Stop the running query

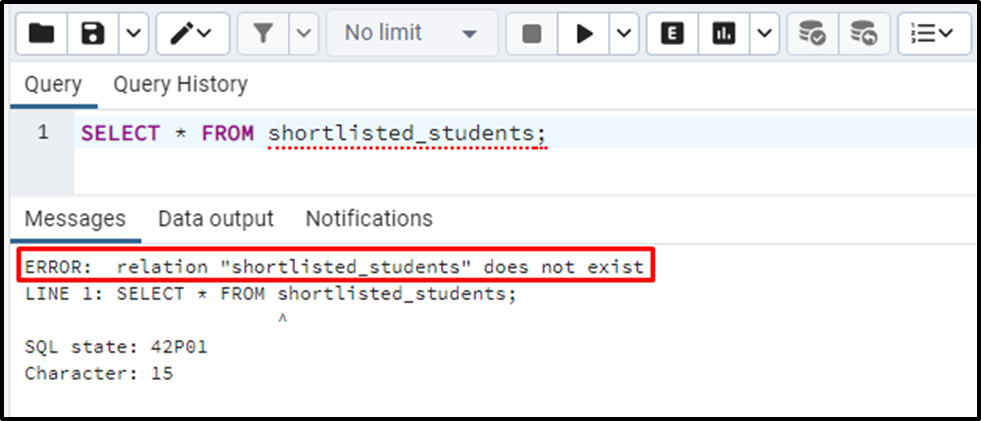click(x=531, y=33)
